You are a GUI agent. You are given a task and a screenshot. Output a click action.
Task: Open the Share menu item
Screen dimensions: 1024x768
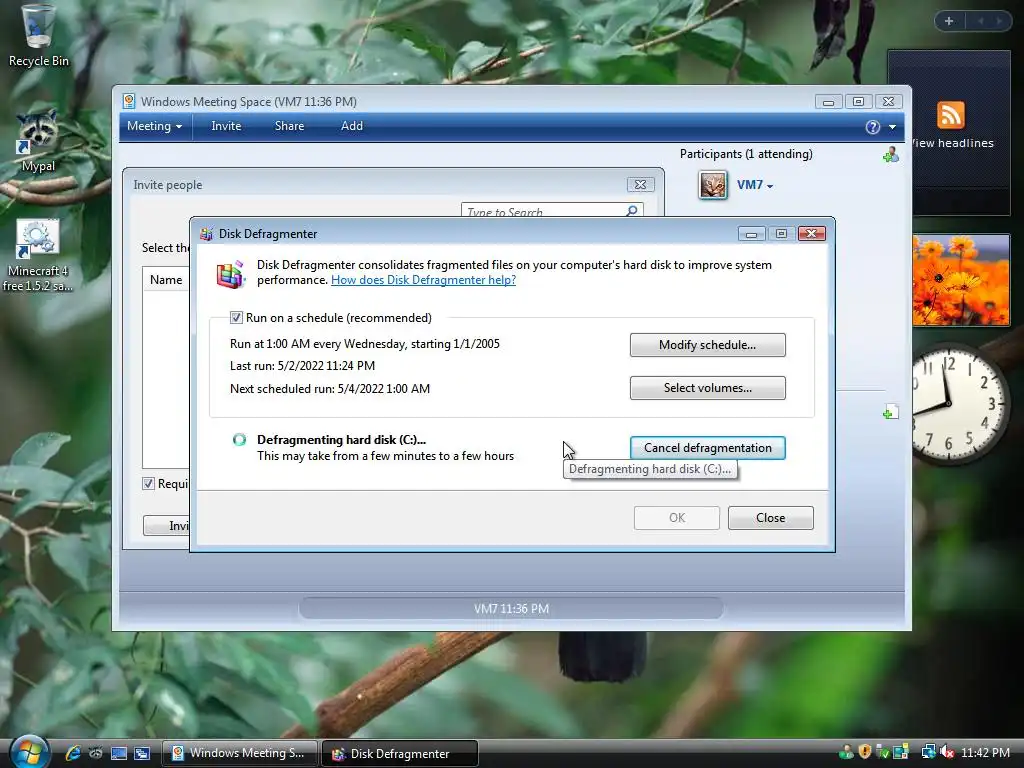point(289,126)
